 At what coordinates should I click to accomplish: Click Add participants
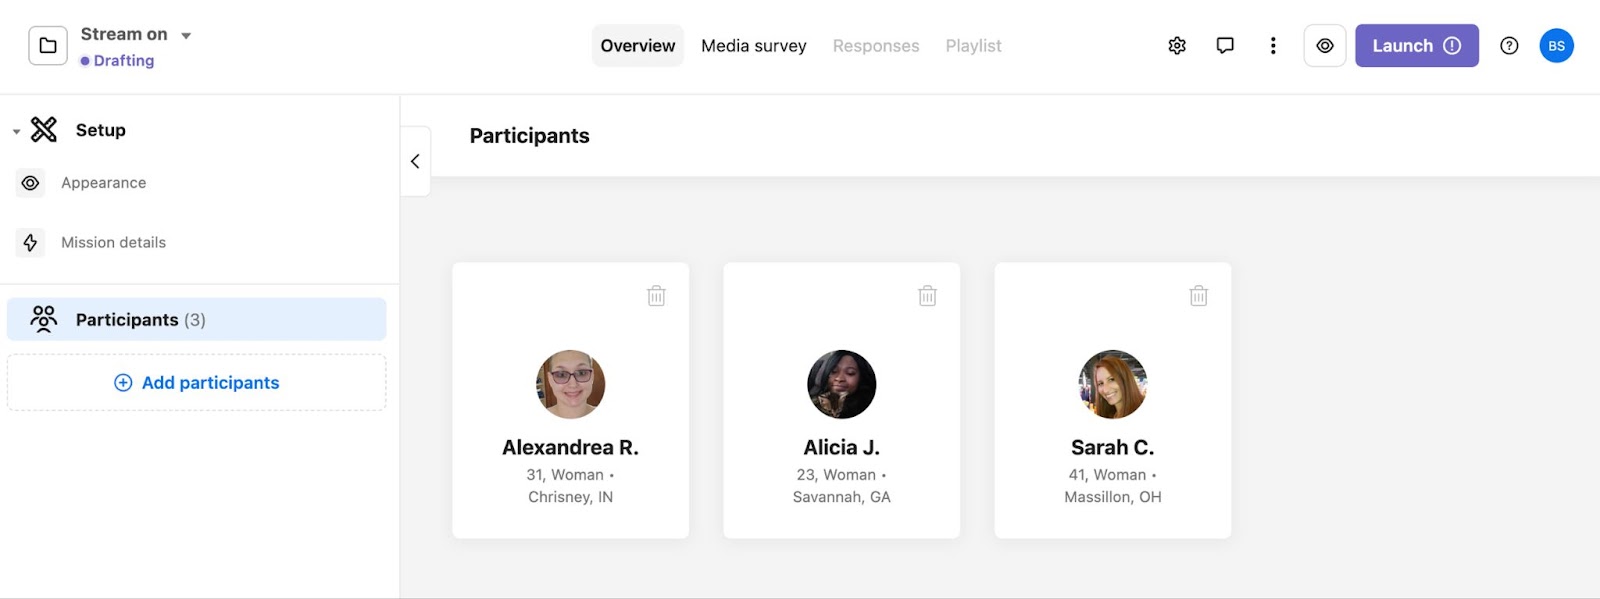[196, 383]
